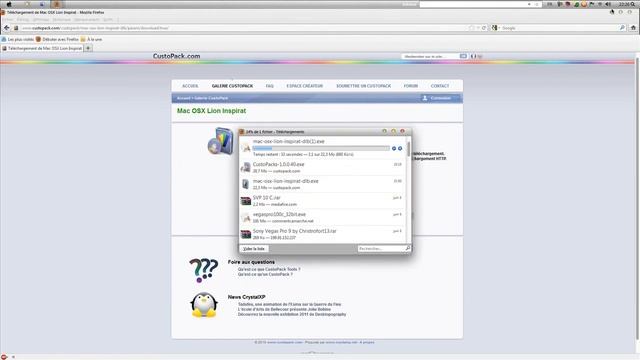Click the CustoPack installer file icon
Screen dimensions: 640x360
pyautogui.click(x=246, y=167)
